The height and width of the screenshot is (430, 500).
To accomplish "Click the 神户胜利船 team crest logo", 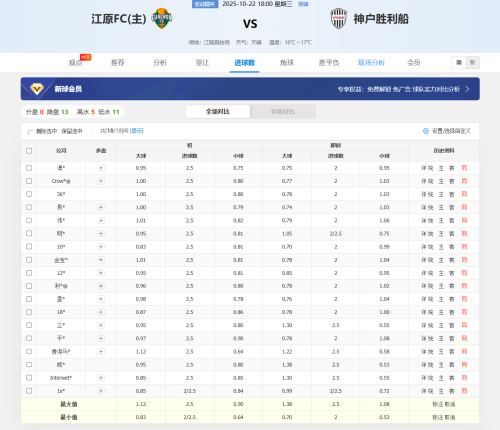I will [339, 18].
